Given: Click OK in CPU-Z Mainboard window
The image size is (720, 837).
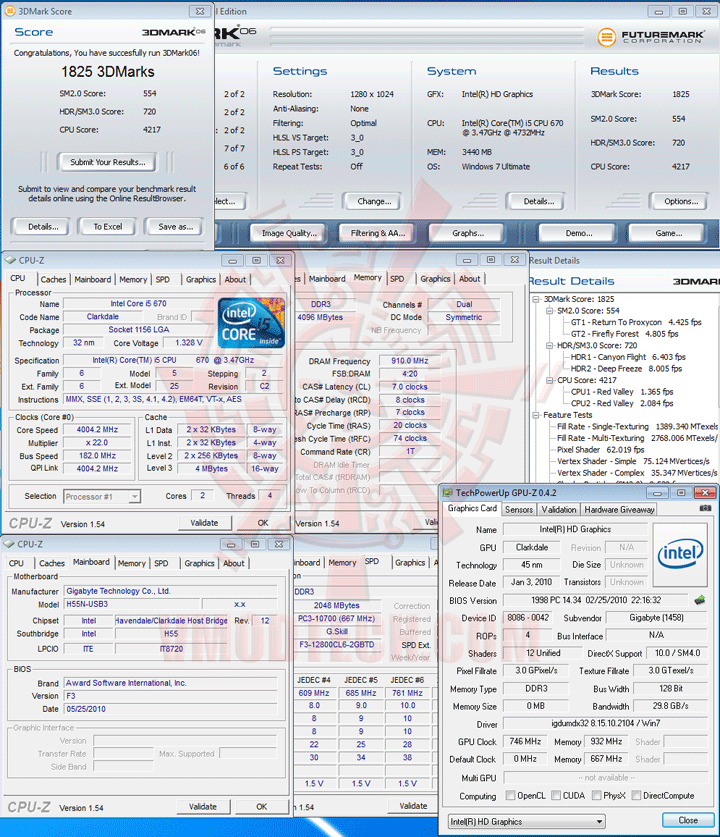Looking at the screenshot, I should [262, 807].
